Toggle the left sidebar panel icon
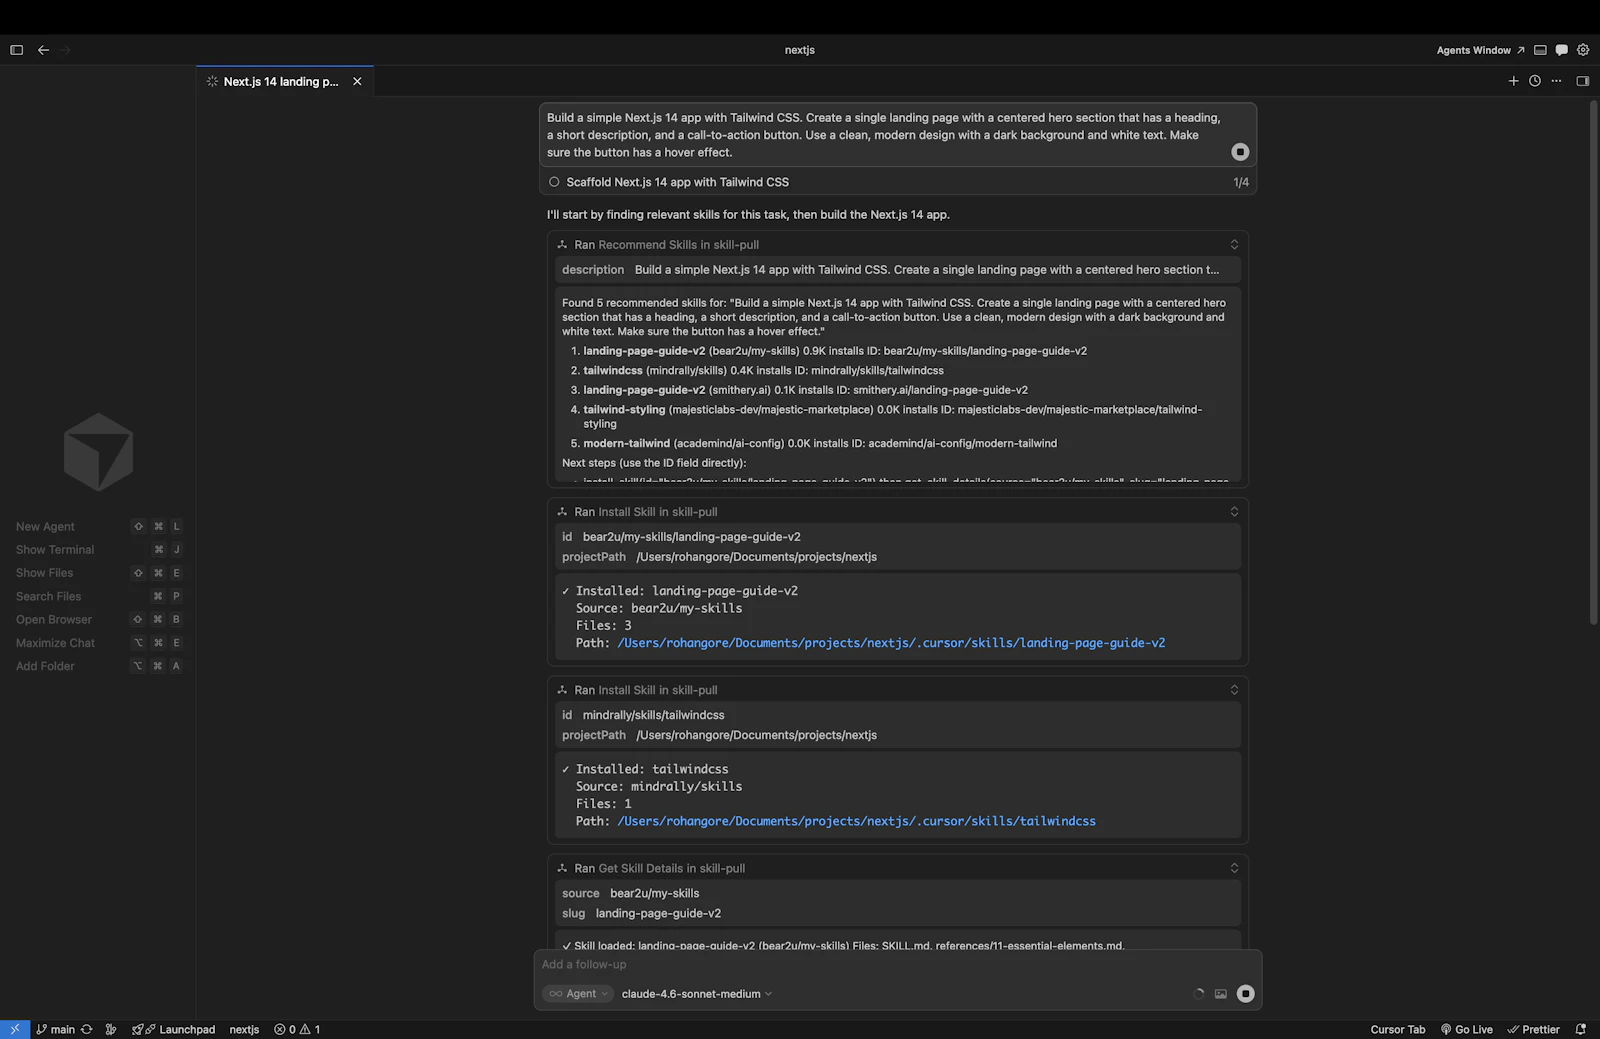This screenshot has width=1600, height=1039. (16, 50)
